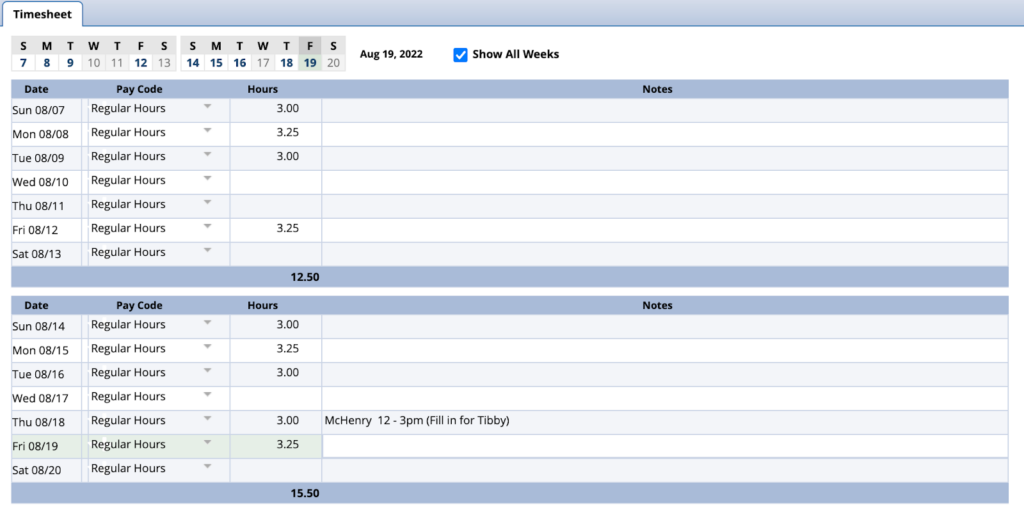Select day 7 in the week calendar
1024x513 pixels.
23,63
